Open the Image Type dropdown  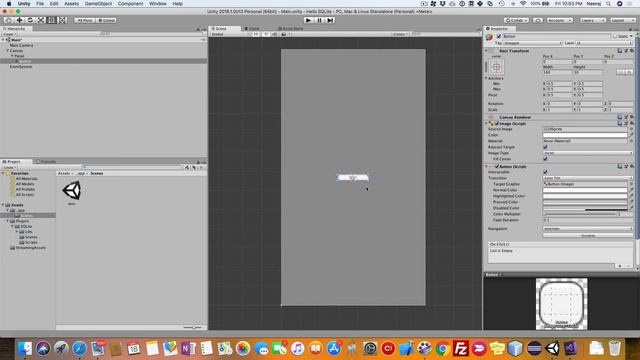(x=588, y=153)
